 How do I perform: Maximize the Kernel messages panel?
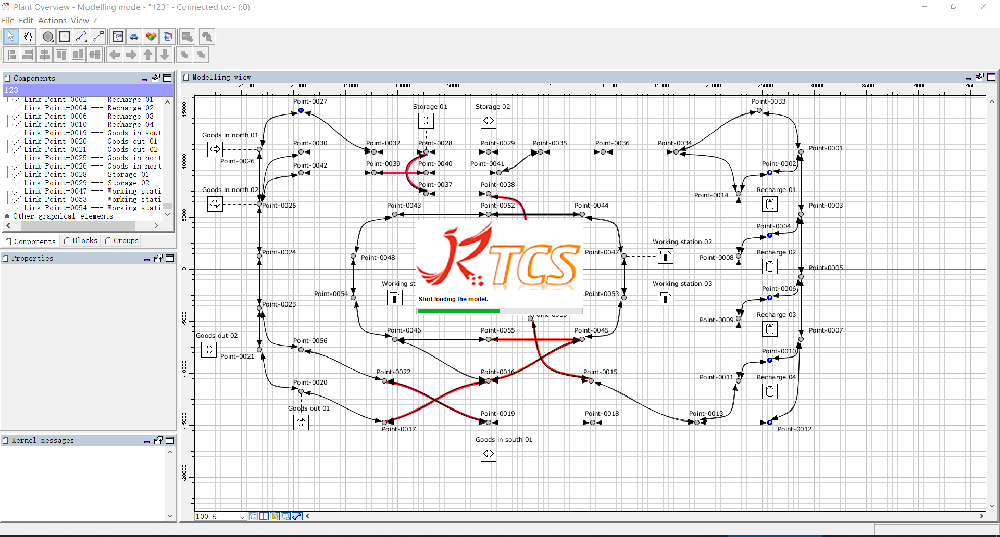[x=170, y=440]
